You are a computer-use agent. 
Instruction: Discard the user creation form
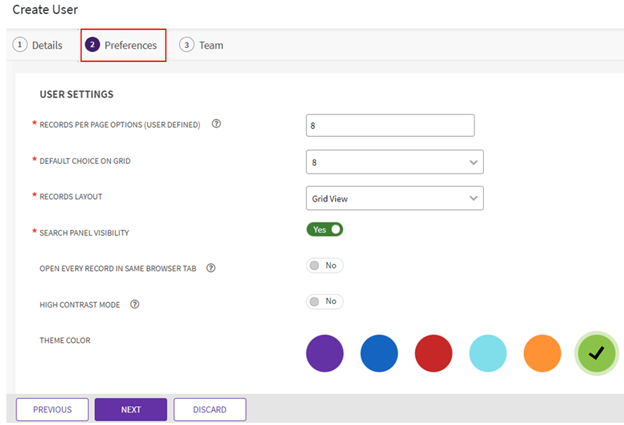coord(210,409)
